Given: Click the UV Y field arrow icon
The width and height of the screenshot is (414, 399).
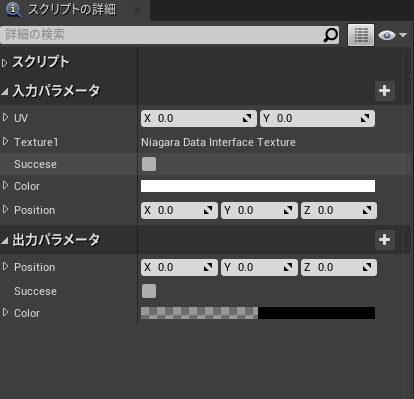Looking at the screenshot, I should coord(365,118).
